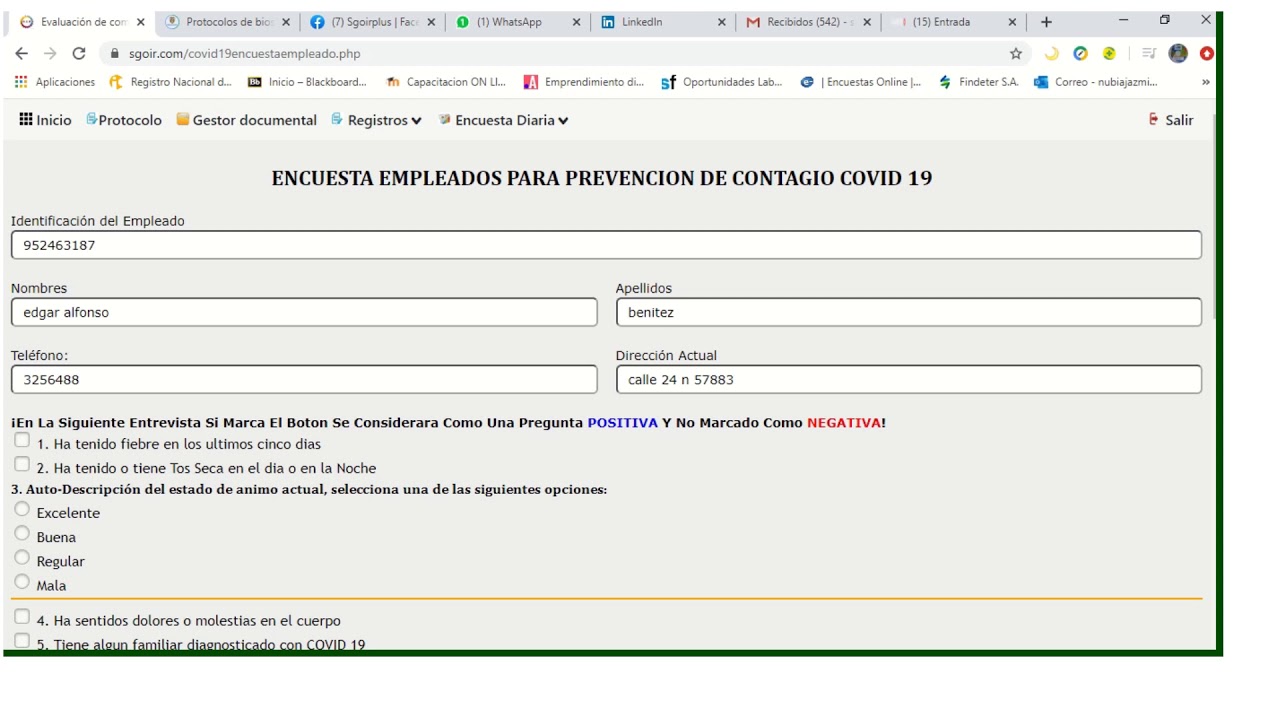Reload the page with the refresh icon
1280x720 pixels.
click(79, 54)
